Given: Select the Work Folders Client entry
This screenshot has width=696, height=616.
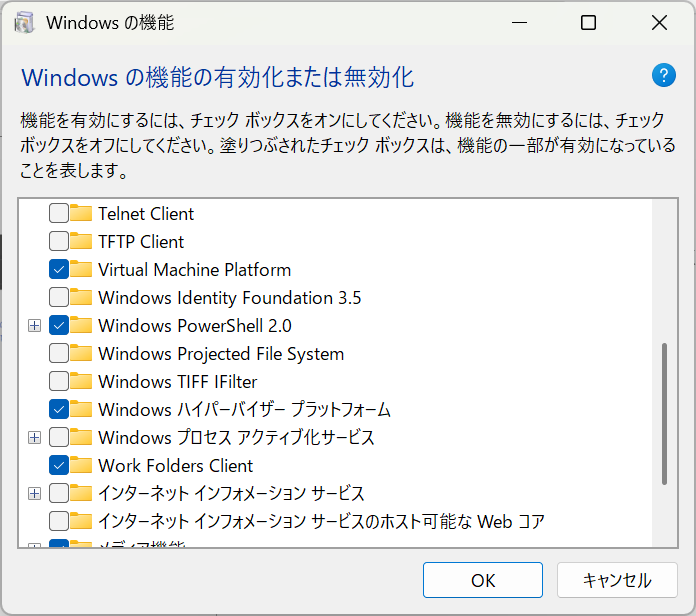Looking at the screenshot, I should [x=175, y=465].
